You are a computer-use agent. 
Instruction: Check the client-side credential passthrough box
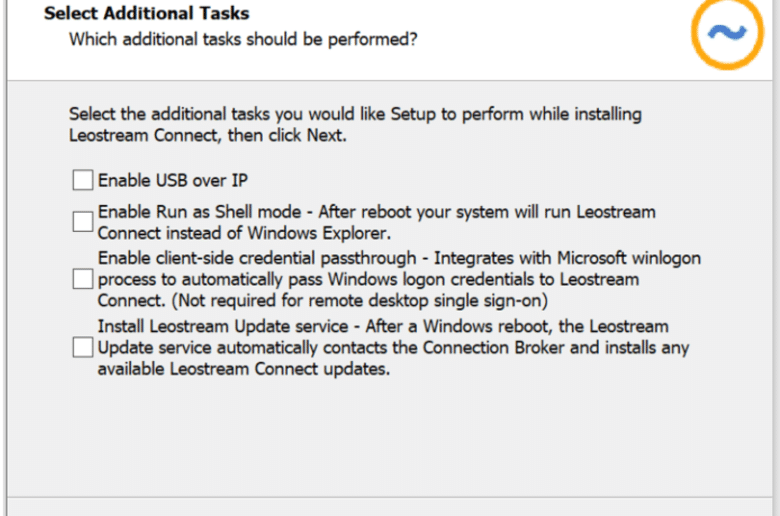click(x=83, y=279)
